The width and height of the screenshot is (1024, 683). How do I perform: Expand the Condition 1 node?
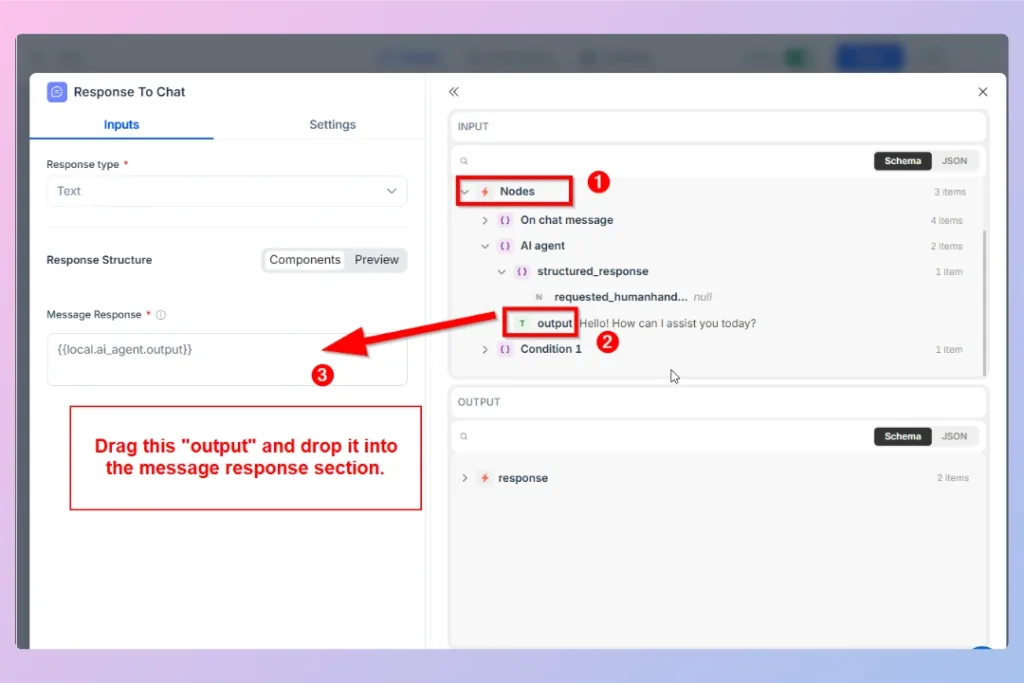485,349
